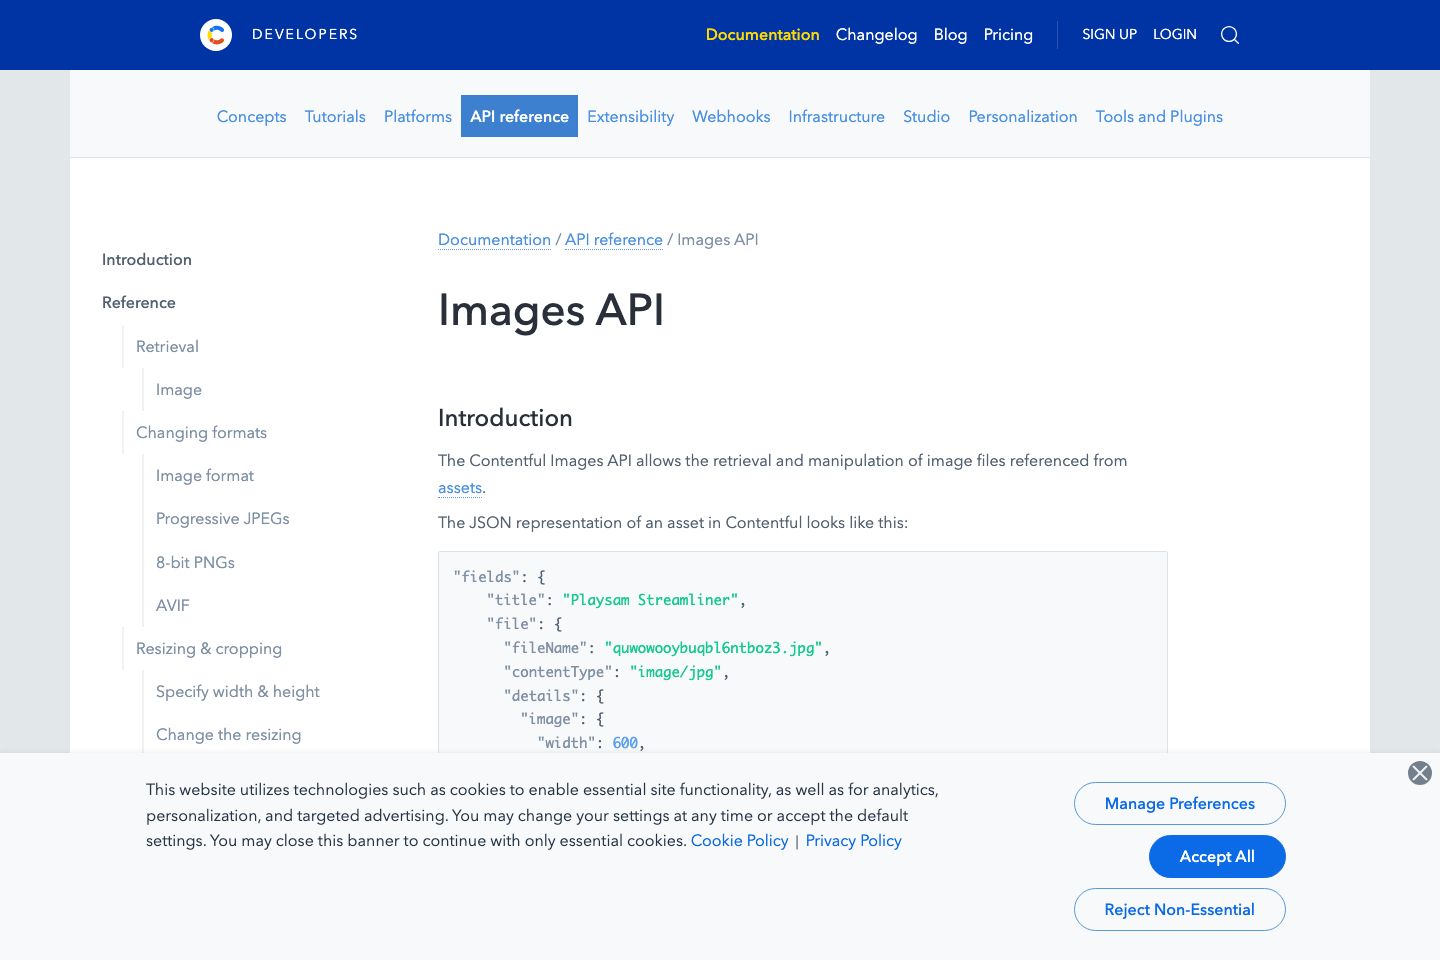Screen dimensions: 1440x960
Task: Open the Cookie Policy link
Action: pos(739,840)
